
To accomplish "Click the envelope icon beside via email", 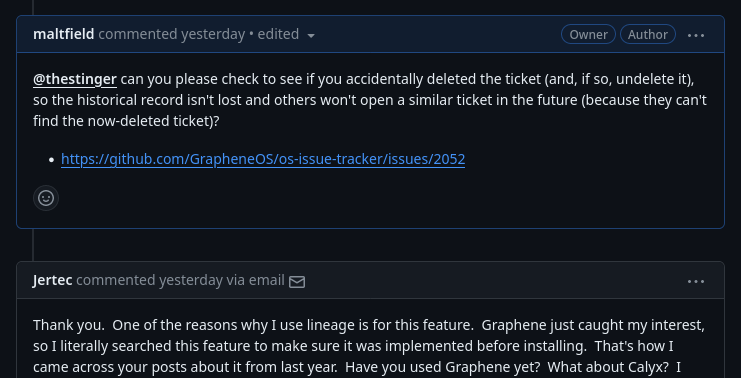I will (297, 282).
